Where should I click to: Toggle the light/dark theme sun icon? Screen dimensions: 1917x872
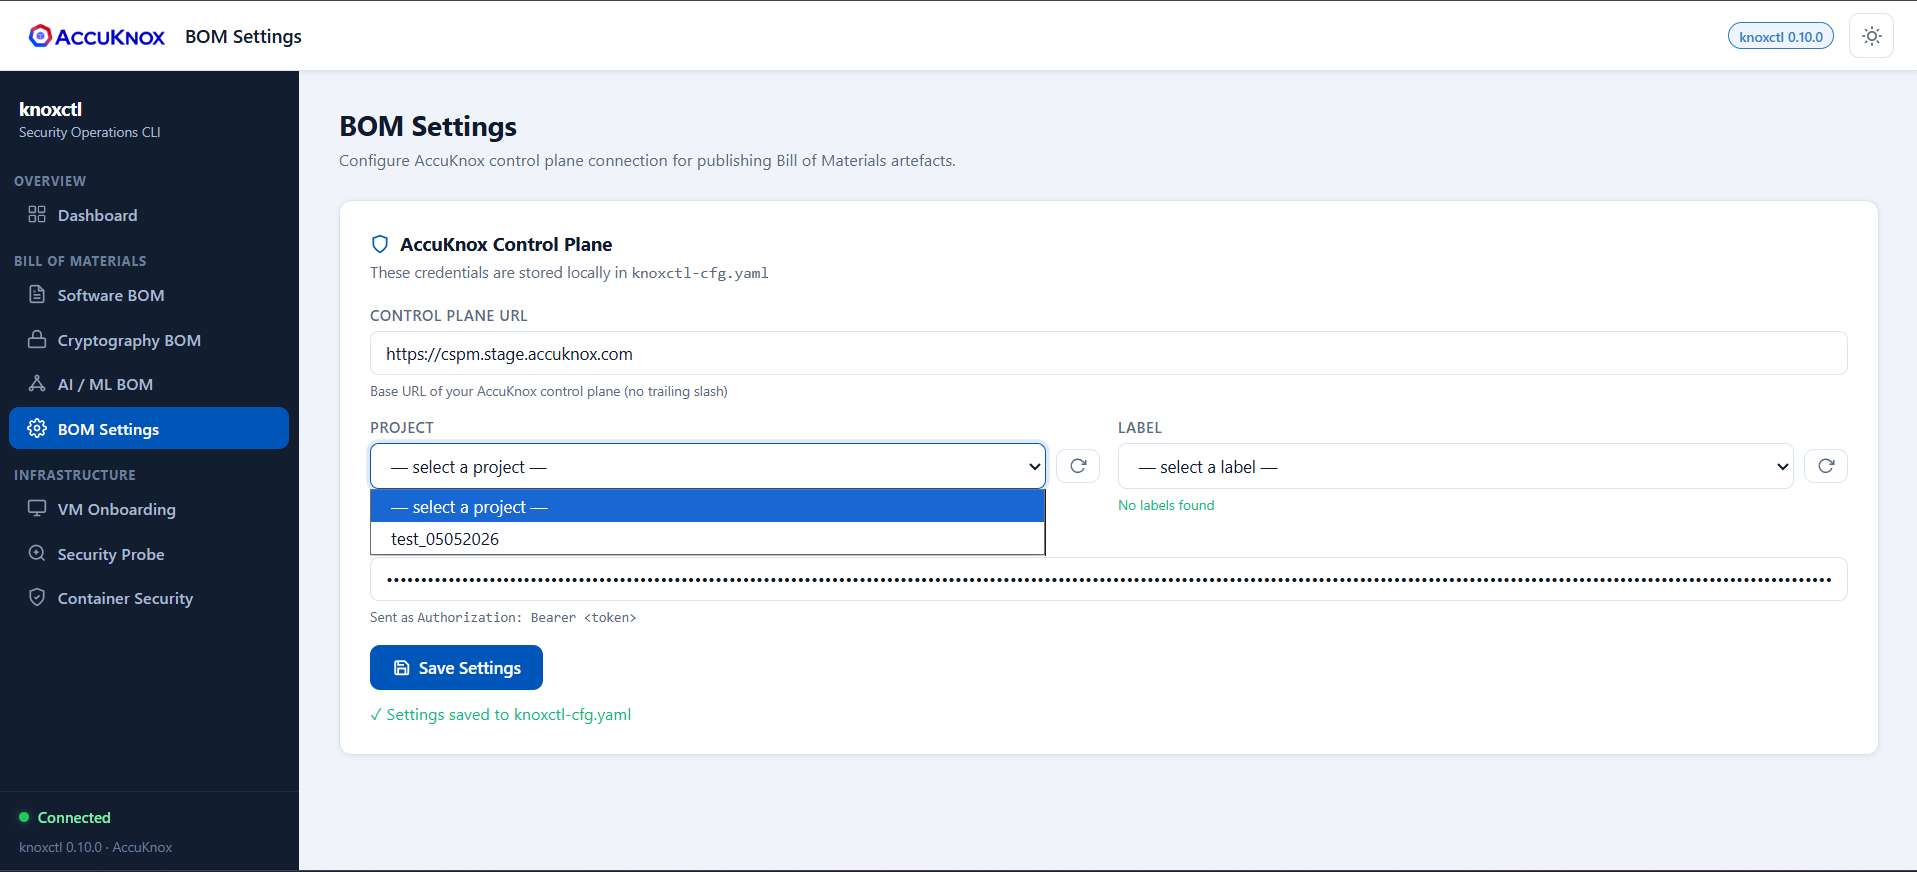click(x=1872, y=36)
